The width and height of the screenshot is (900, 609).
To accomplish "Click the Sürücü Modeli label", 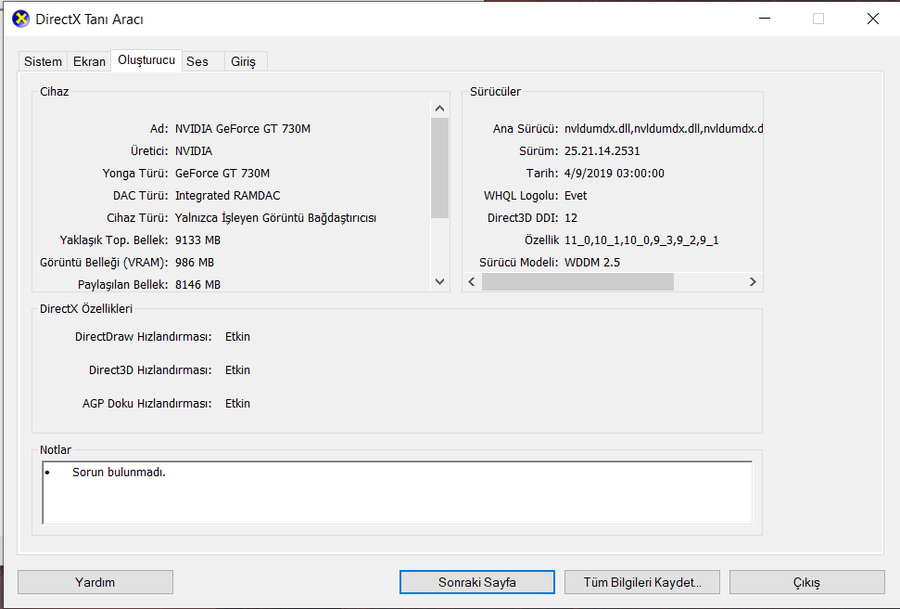I will [x=518, y=262].
